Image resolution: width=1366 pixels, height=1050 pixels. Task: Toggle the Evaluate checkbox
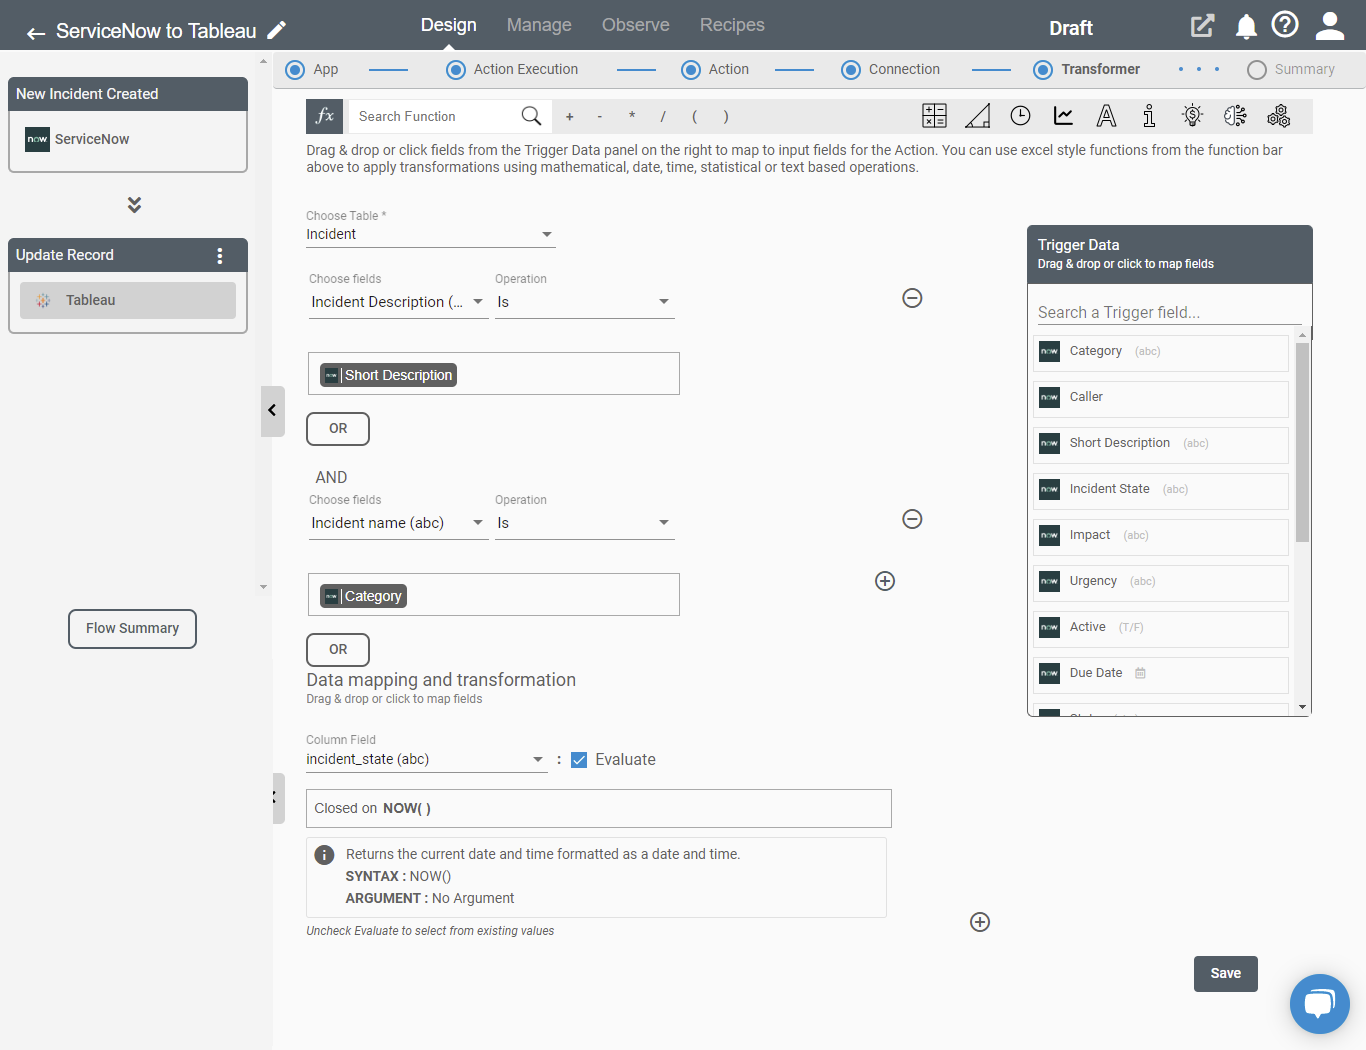[579, 760]
